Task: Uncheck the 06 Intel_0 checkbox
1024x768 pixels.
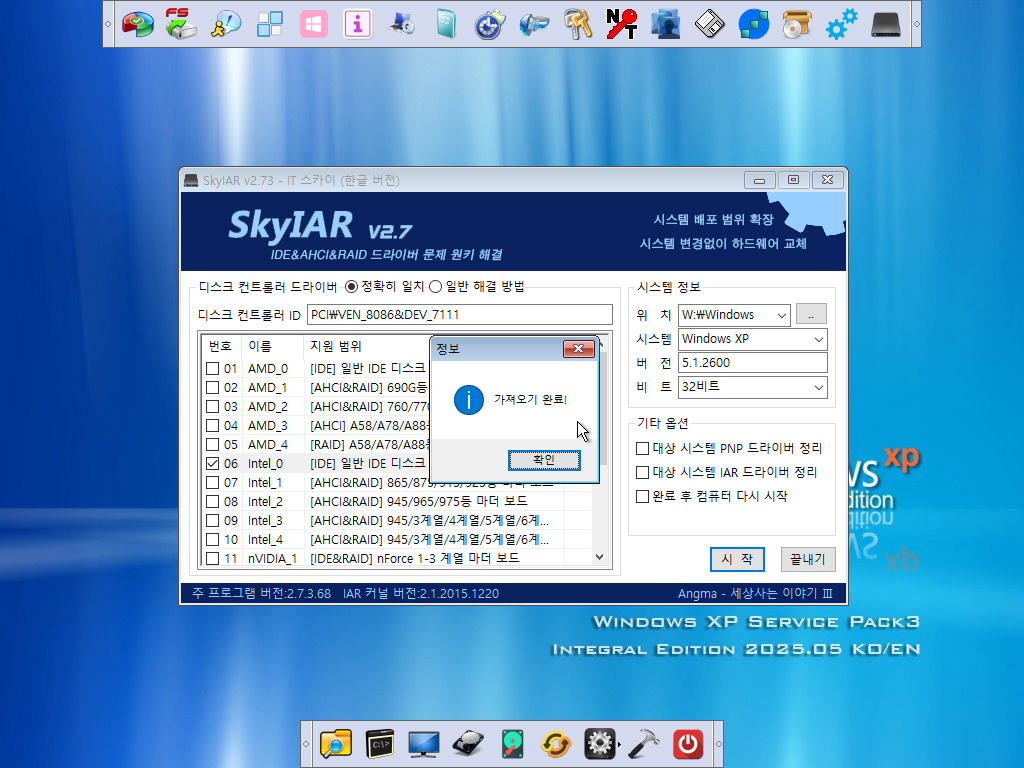Action: pos(212,463)
